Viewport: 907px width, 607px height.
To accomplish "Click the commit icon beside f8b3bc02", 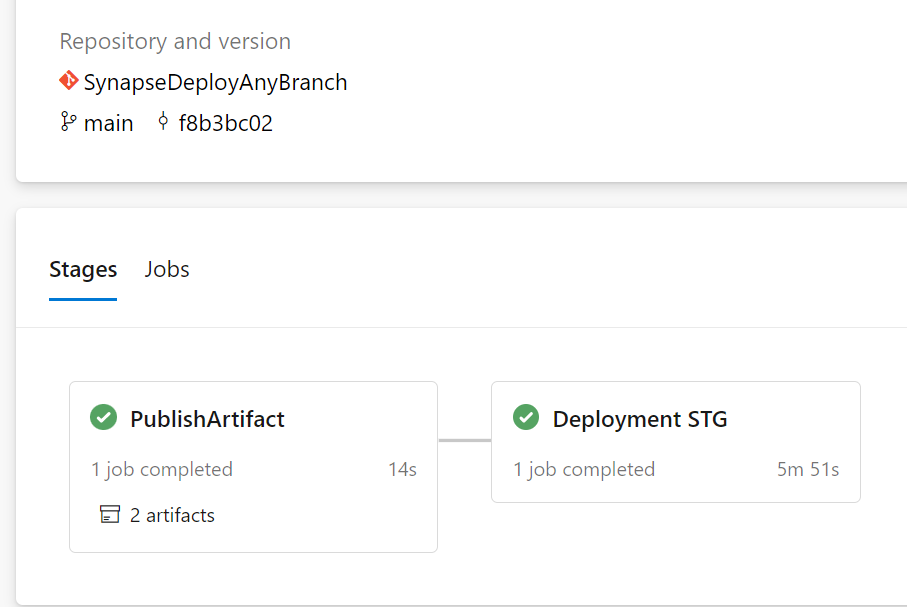I will pyautogui.click(x=163, y=121).
